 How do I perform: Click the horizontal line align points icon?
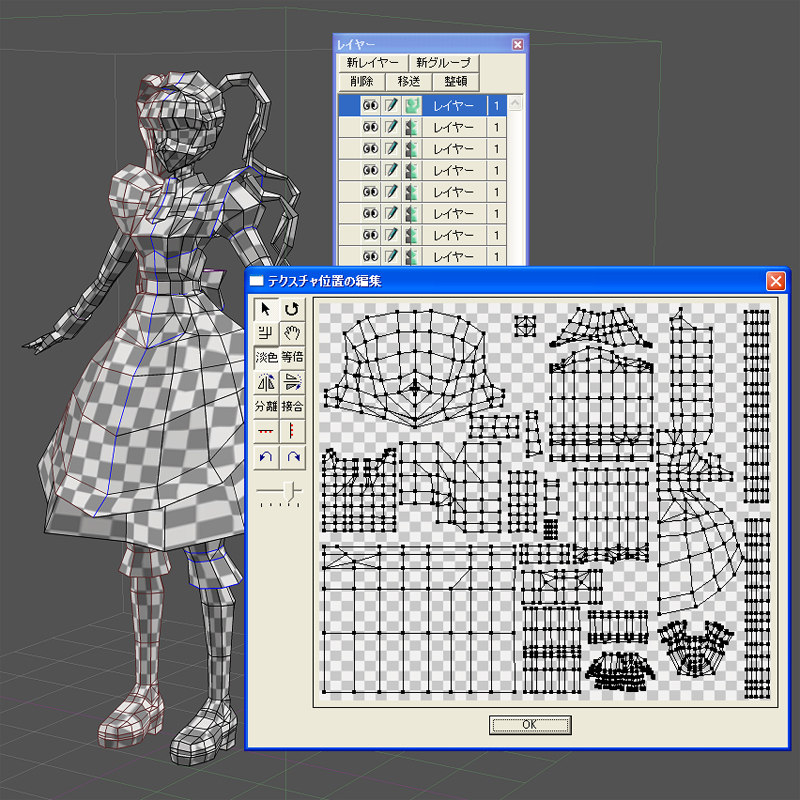(266, 431)
